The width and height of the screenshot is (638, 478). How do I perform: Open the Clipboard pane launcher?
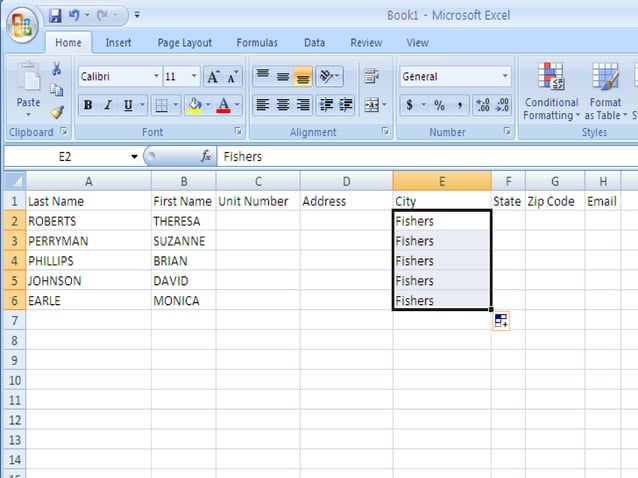pos(64,131)
